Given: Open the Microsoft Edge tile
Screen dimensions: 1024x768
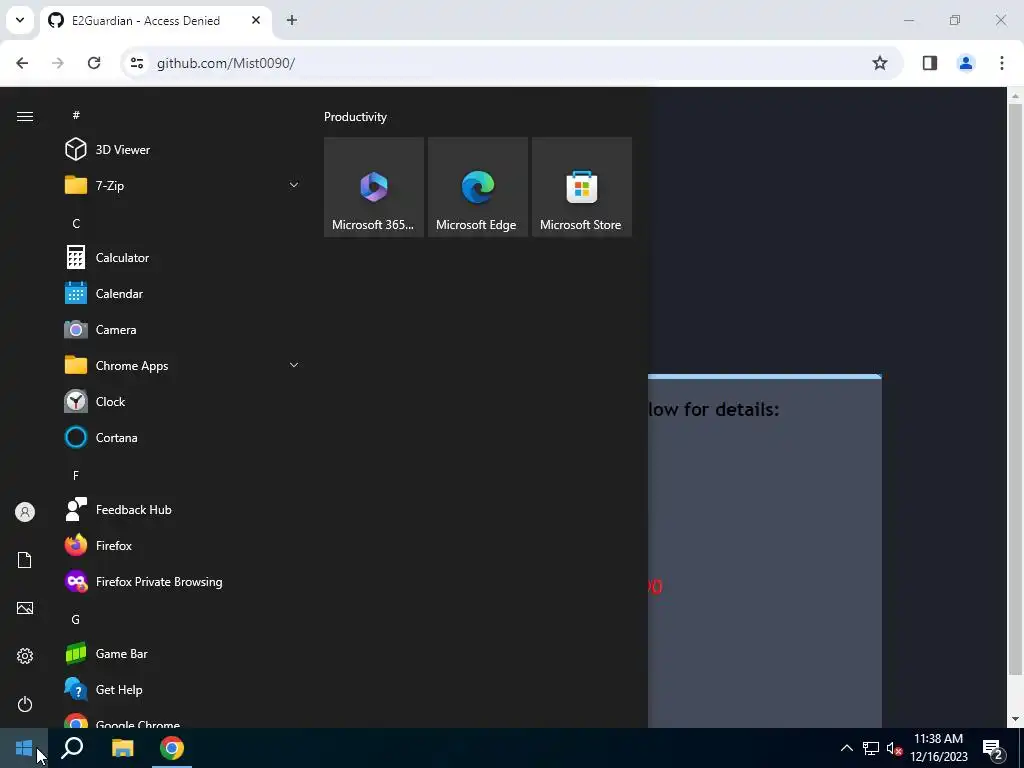Looking at the screenshot, I should [477, 187].
